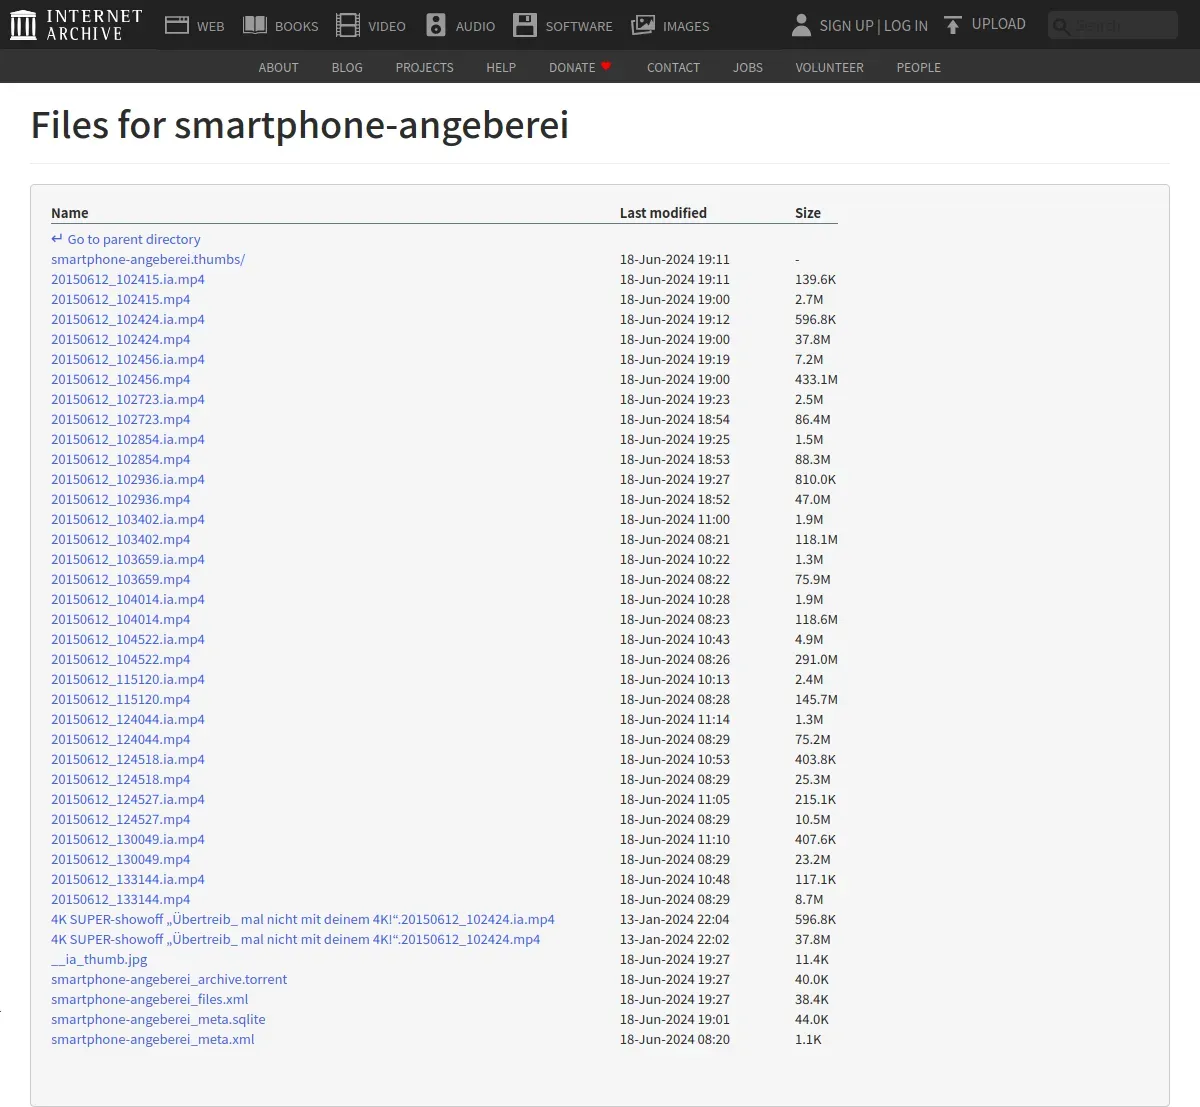Open smartphone-angeberei_files.xml
The image size is (1200, 1107).
click(149, 999)
